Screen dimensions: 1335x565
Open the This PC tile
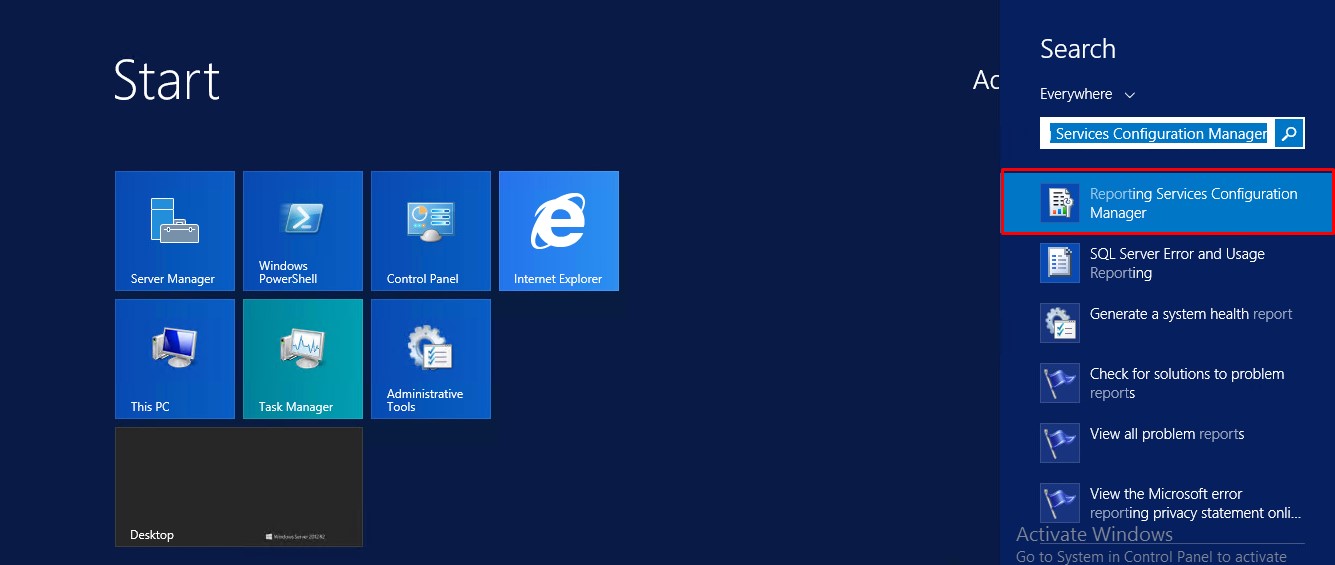(175, 358)
